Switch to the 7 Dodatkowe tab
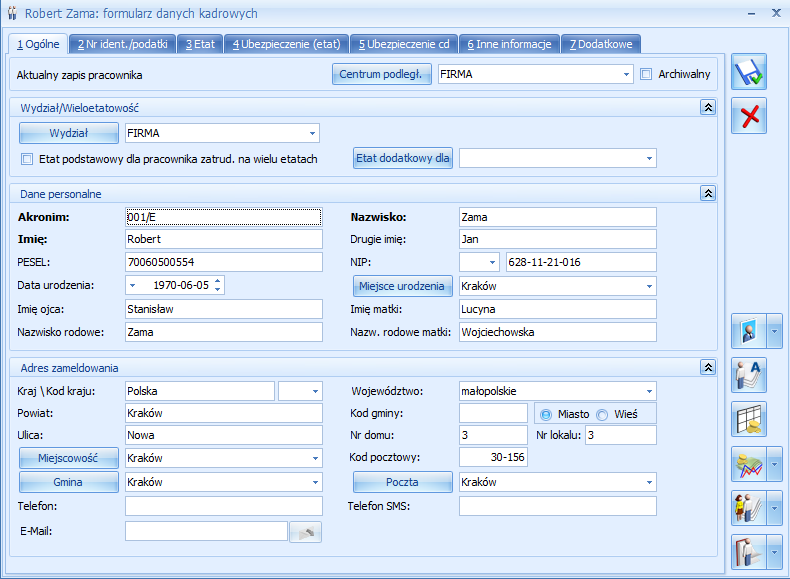The height and width of the screenshot is (579, 790). [x=601, y=44]
